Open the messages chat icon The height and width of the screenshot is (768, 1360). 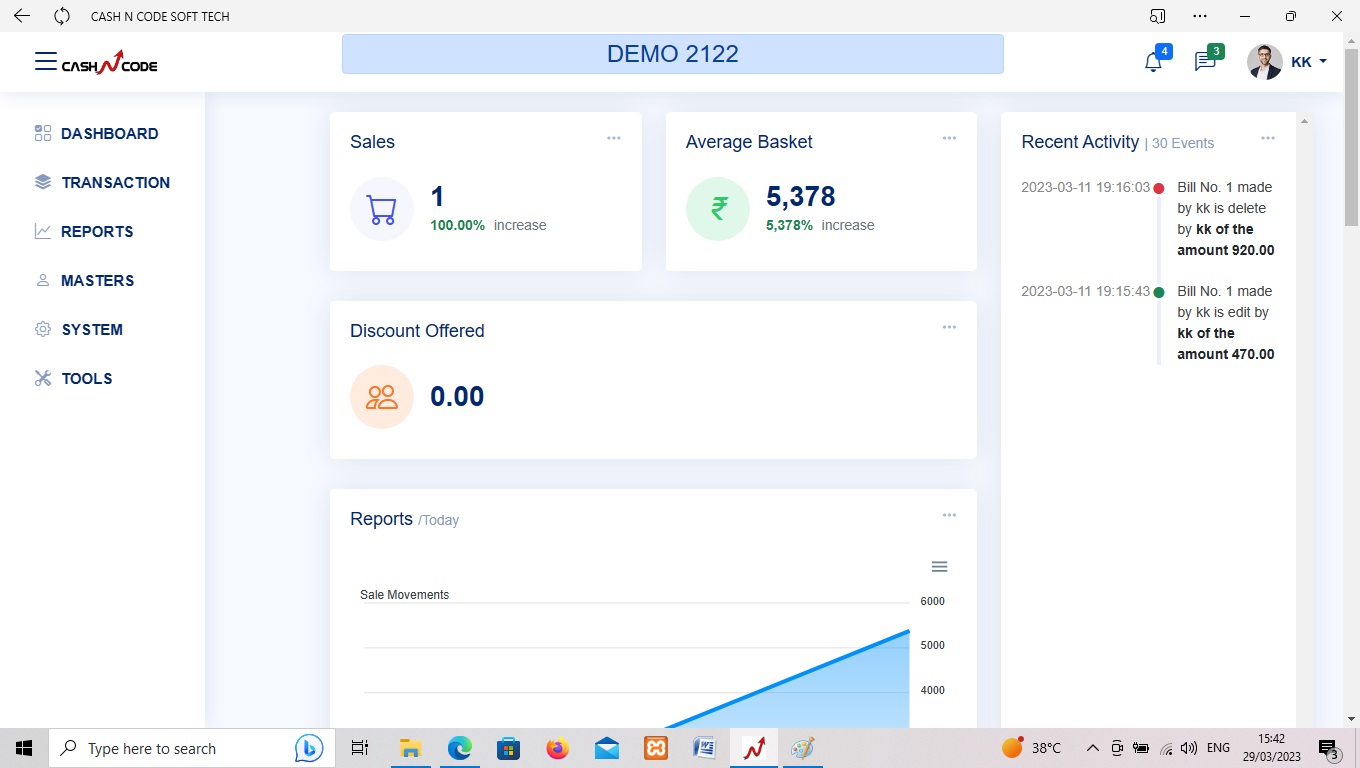(x=1205, y=62)
